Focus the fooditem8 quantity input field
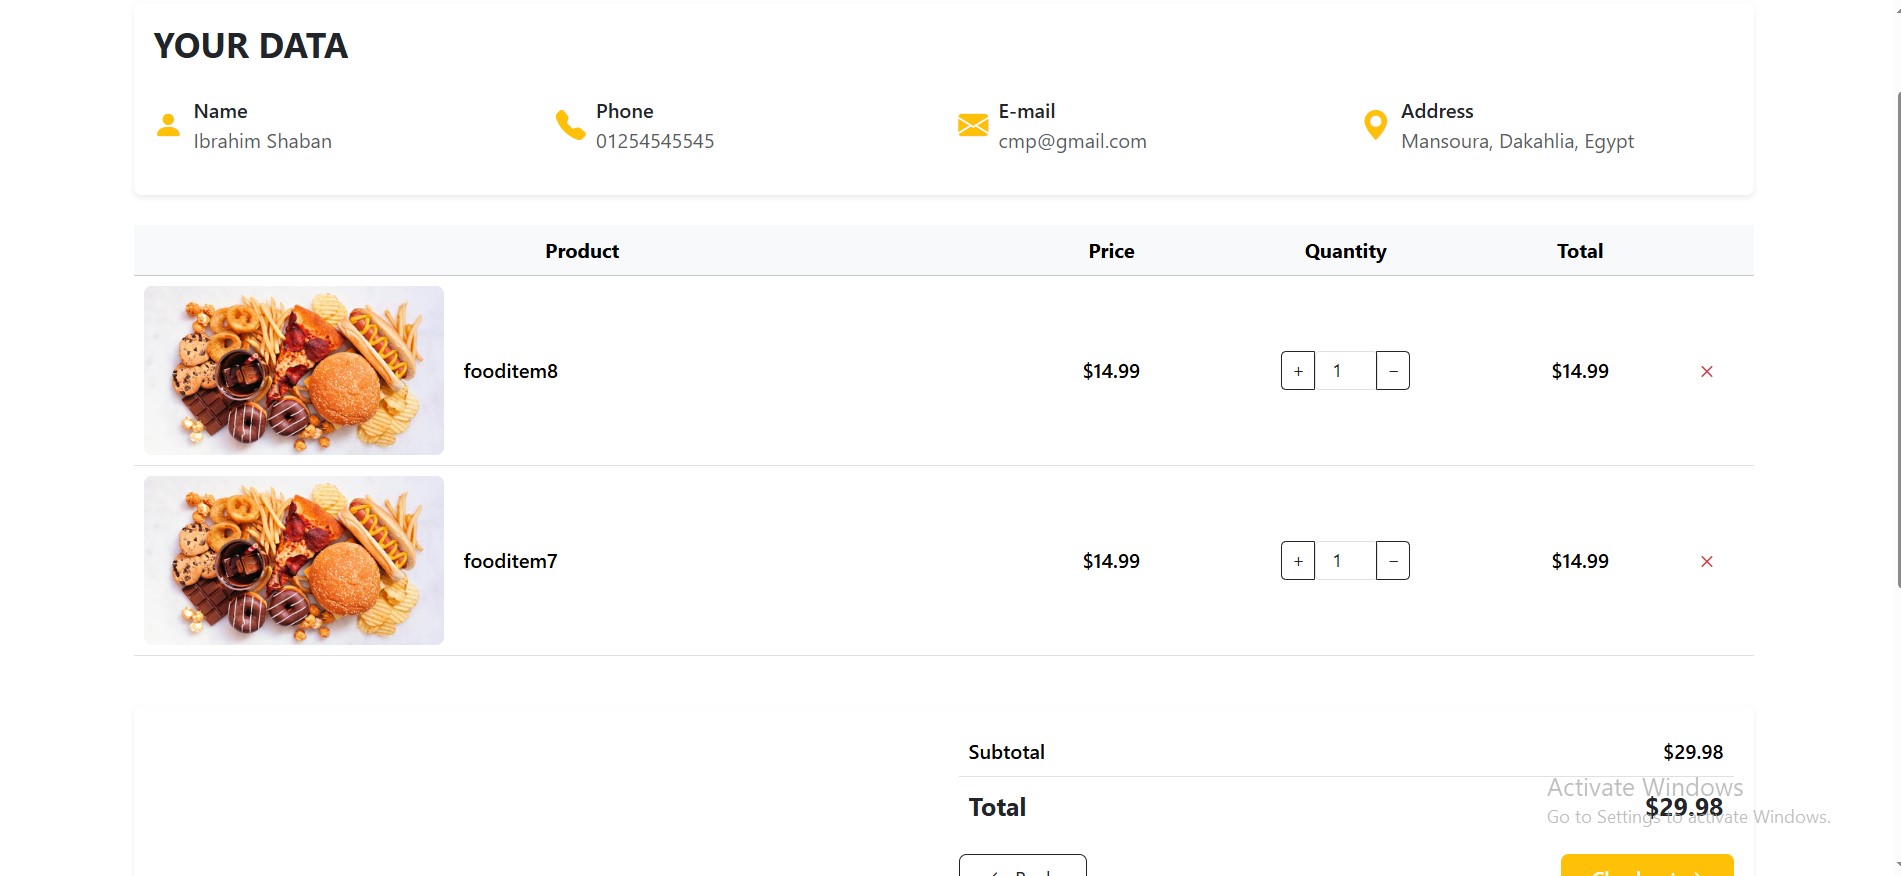Screen dimensions: 1901x876 [1344, 371]
